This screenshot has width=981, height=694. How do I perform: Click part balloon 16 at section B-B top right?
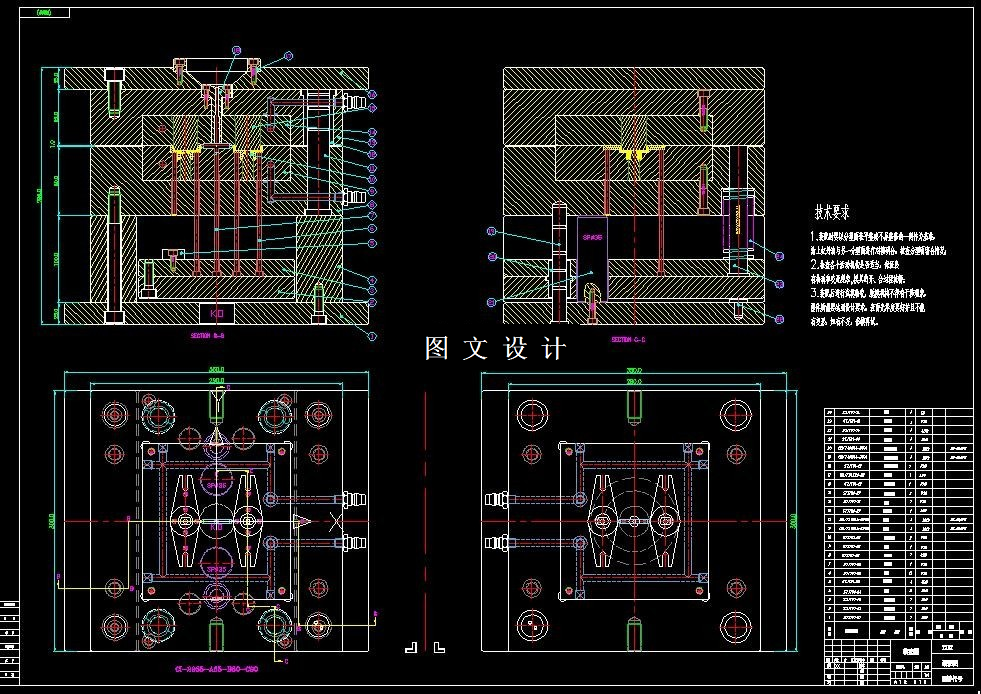(372, 94)
